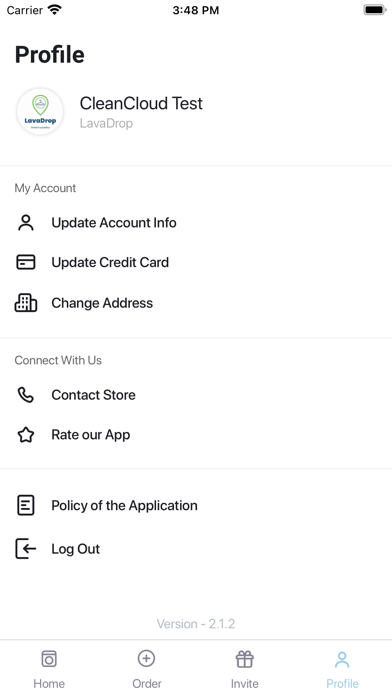Switch to the Profile tab
The height and width of the screenshot is (696, 392).
coord(342,669)
